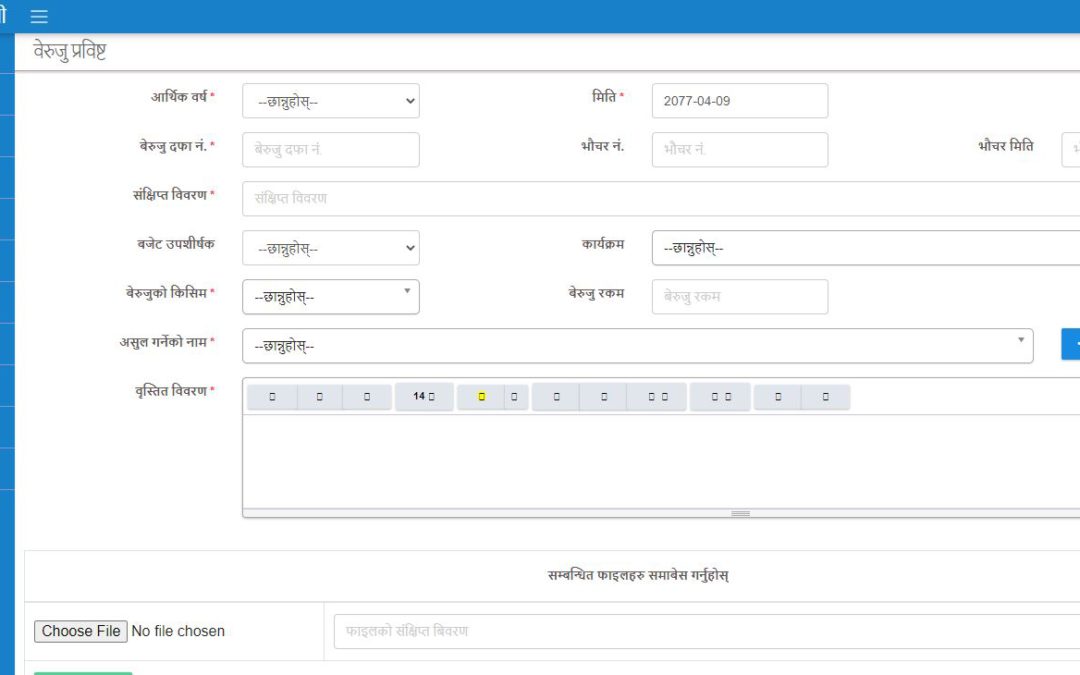1080x675 pixels.
Task: Open the font size selector showing 14
Action: coord(424,396)
